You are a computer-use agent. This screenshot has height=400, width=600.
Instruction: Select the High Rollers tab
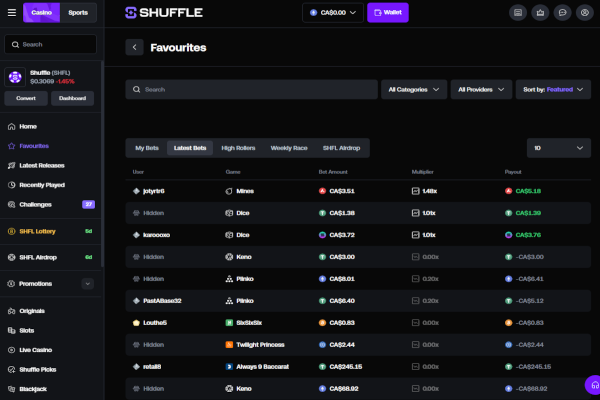238,148
